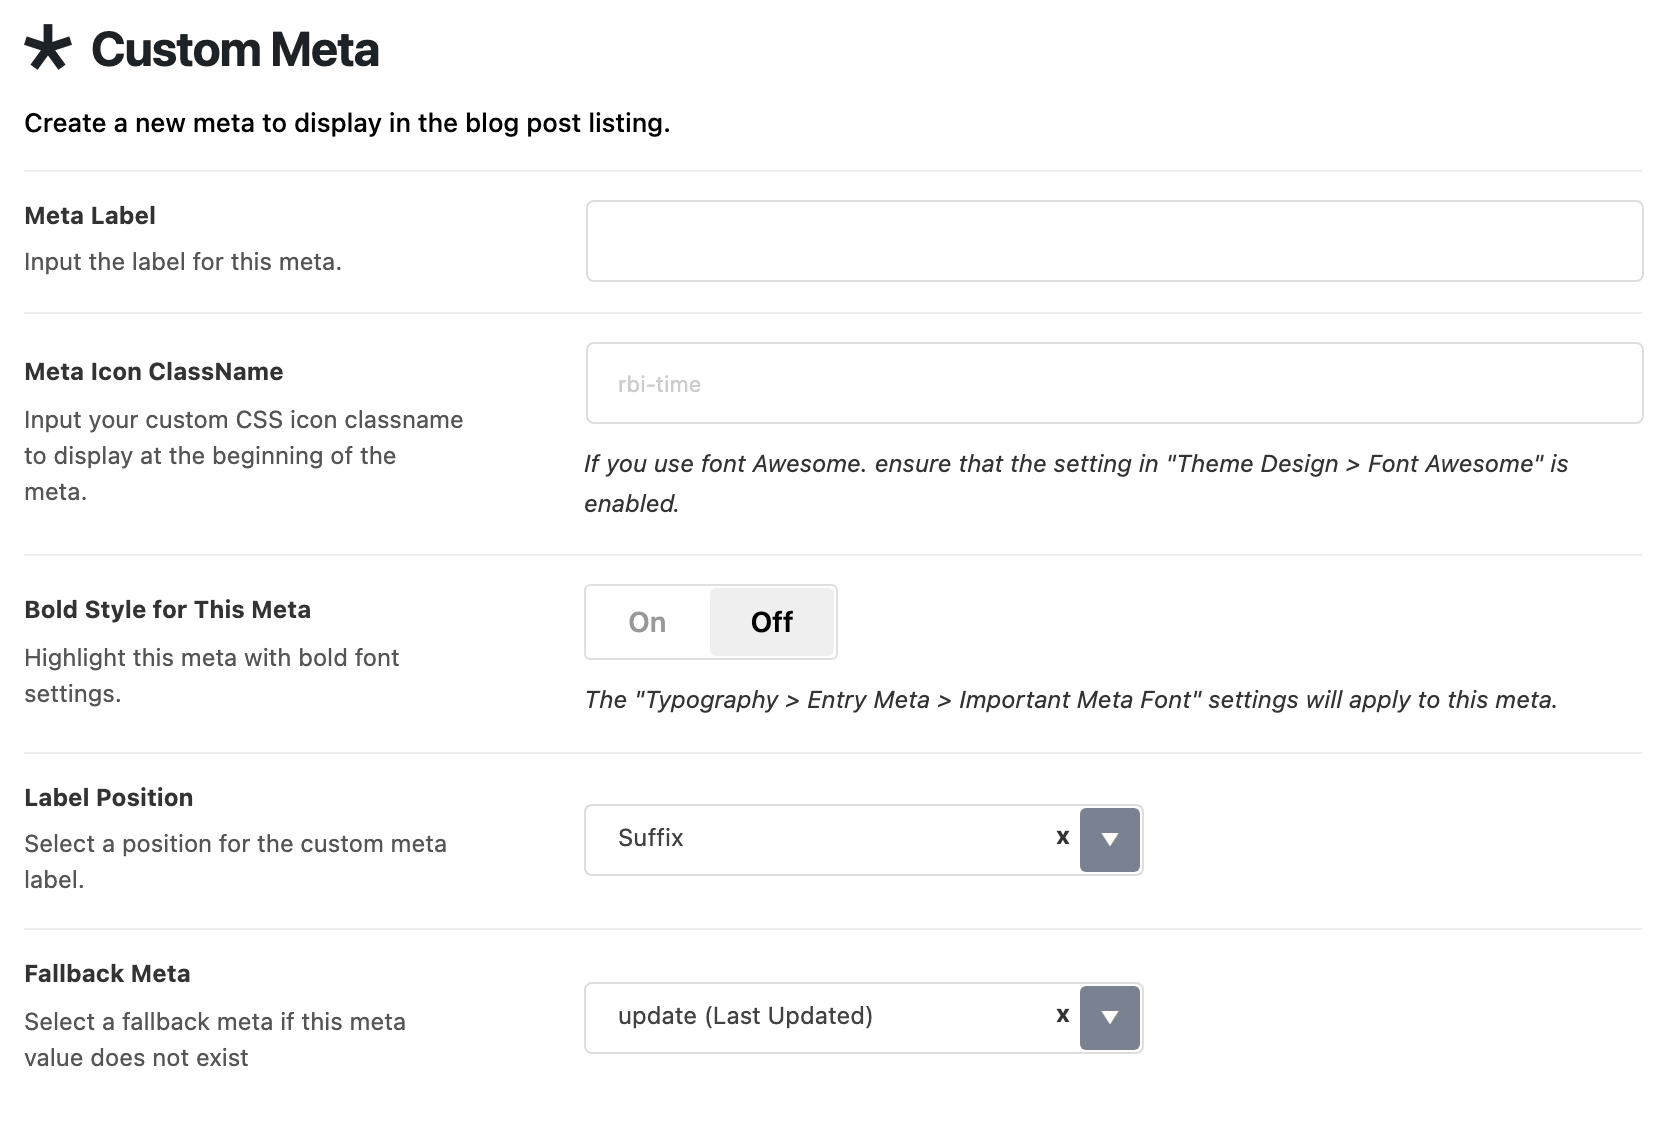Click the Important Meta Font note text
This screenshot has width=1666, height=1128.
point(1071,700)
